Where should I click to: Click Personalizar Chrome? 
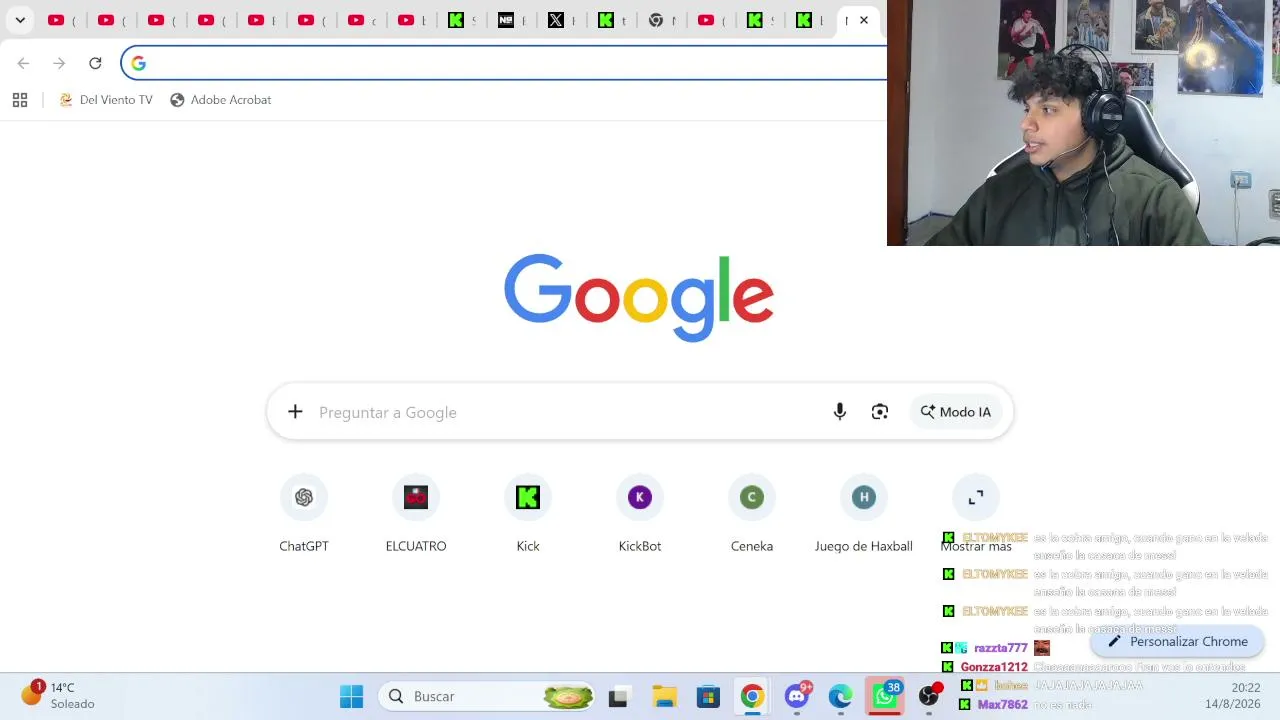click(1177, 642)
